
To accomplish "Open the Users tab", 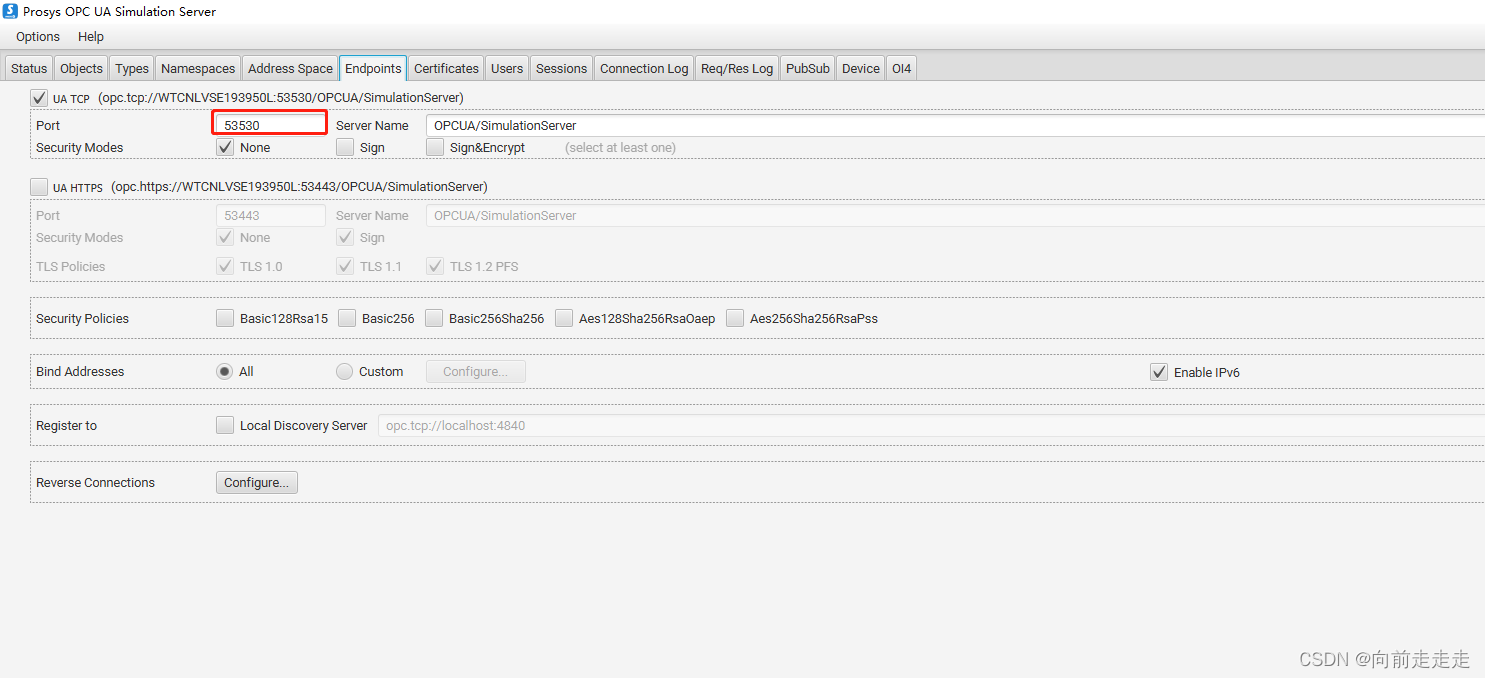I will click(x=507, y=68).
